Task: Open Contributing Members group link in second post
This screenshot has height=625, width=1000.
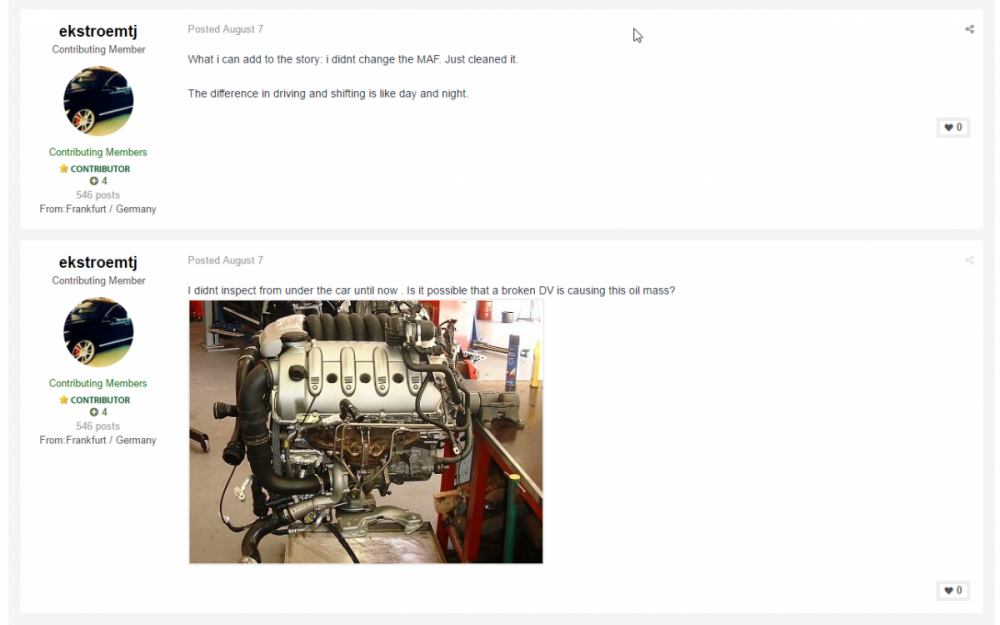Action: pos(98,383)
